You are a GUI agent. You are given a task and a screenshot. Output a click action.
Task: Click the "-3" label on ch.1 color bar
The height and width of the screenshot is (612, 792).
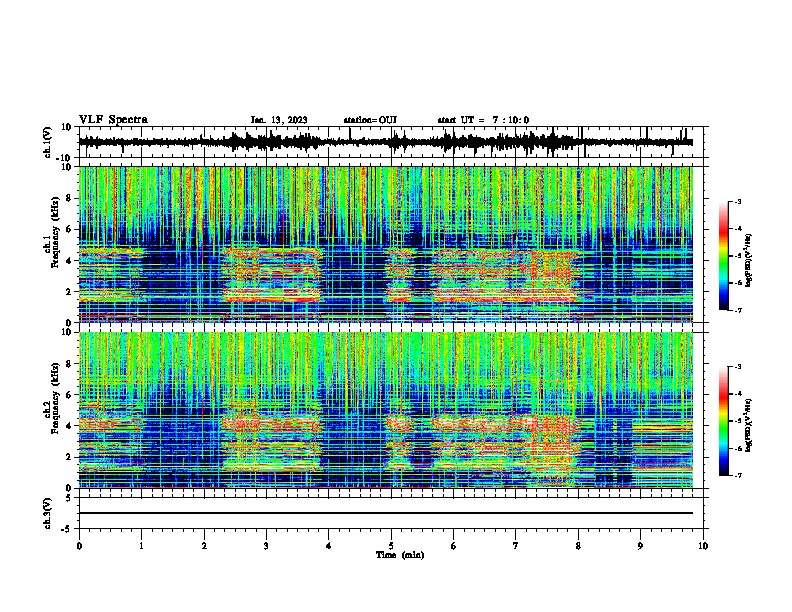tap(737, 201)
